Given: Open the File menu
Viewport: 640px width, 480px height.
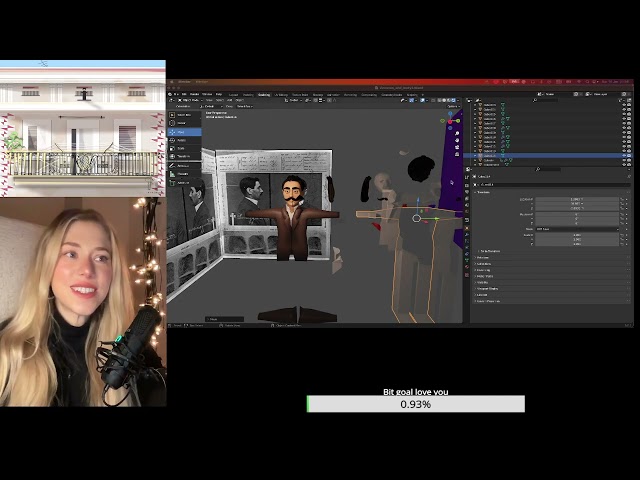Looking at the screenshot, I should coord(176,94).
